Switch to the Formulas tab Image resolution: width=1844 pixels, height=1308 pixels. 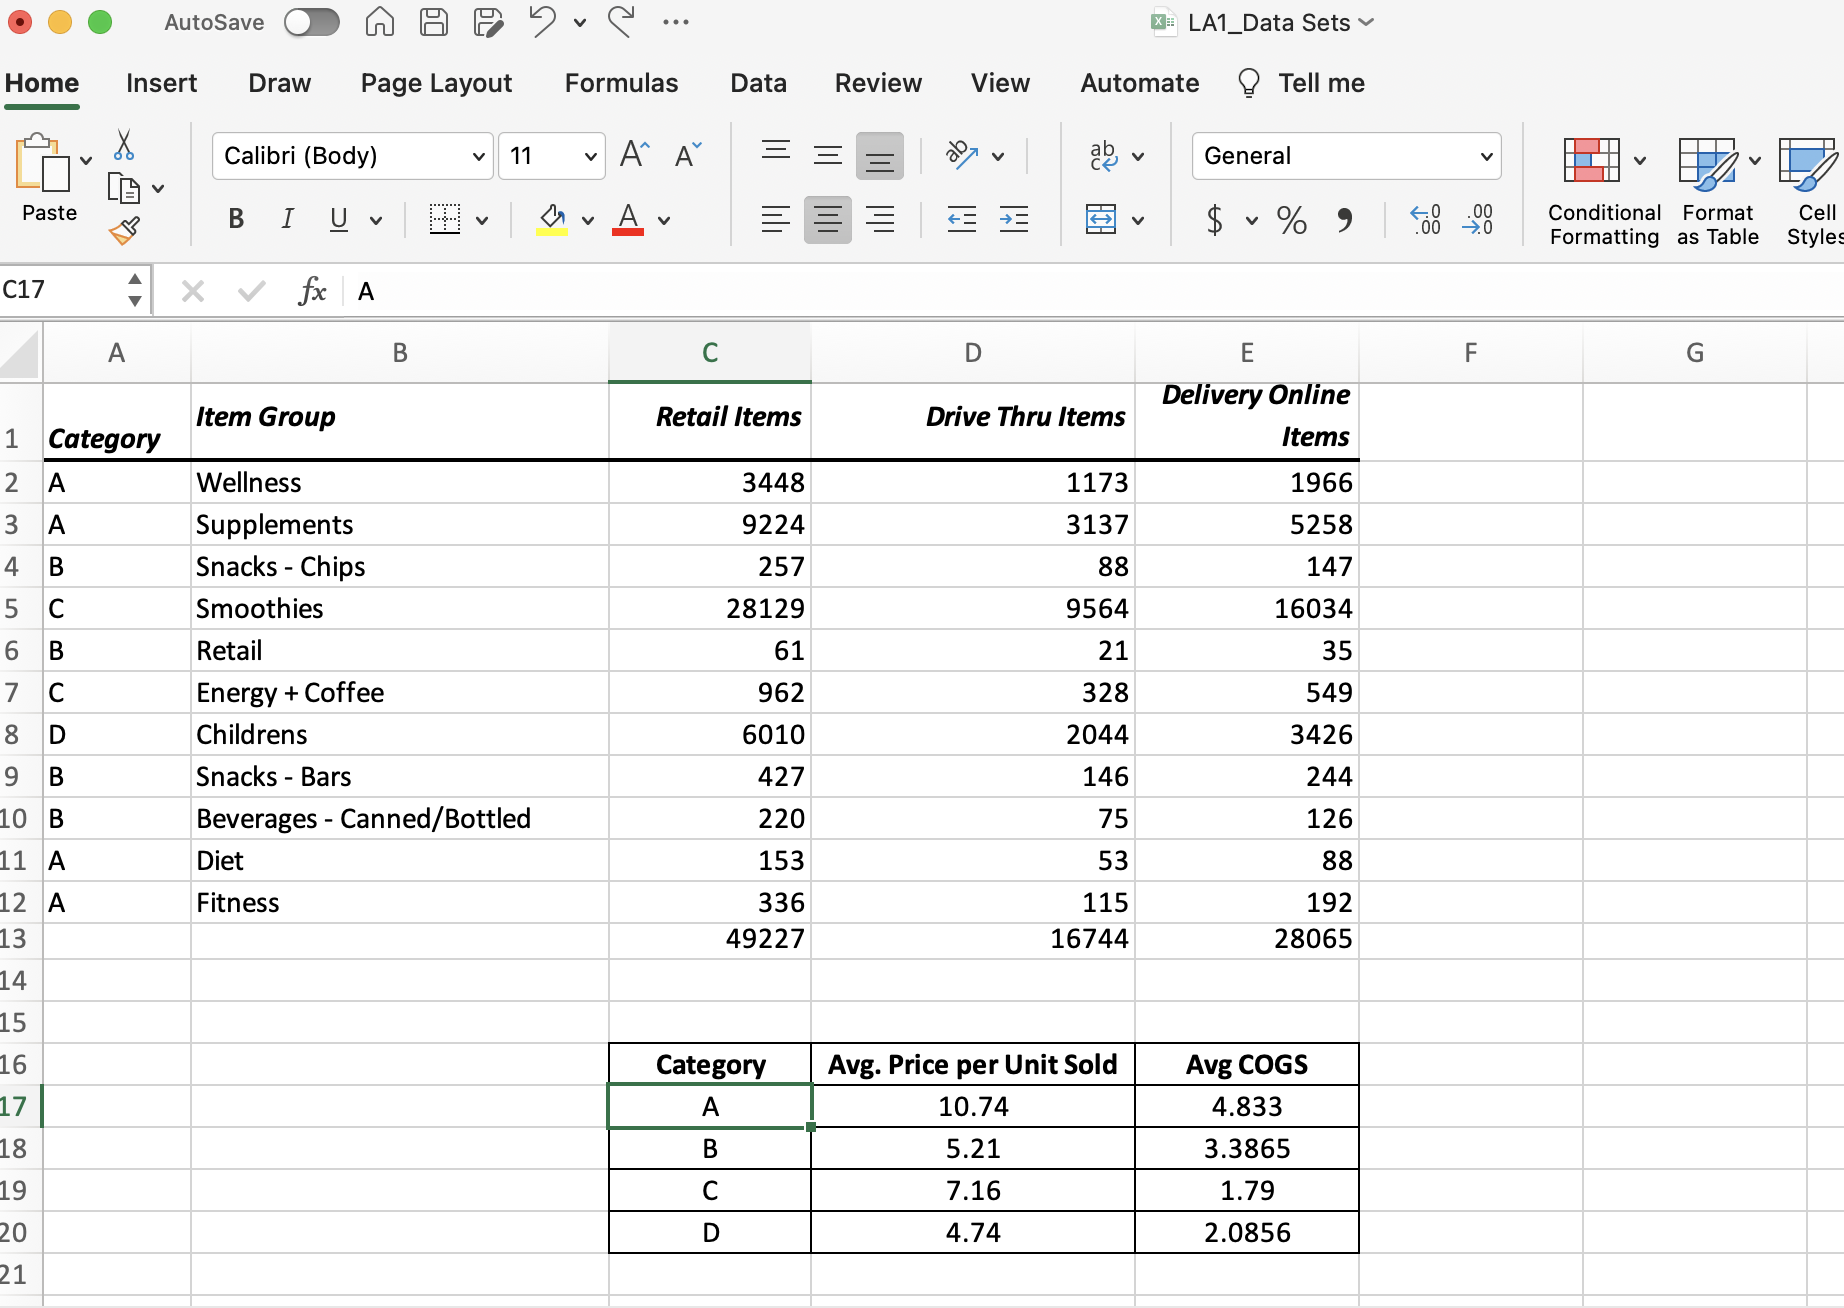pyautogui.click(x=621, y=83)
